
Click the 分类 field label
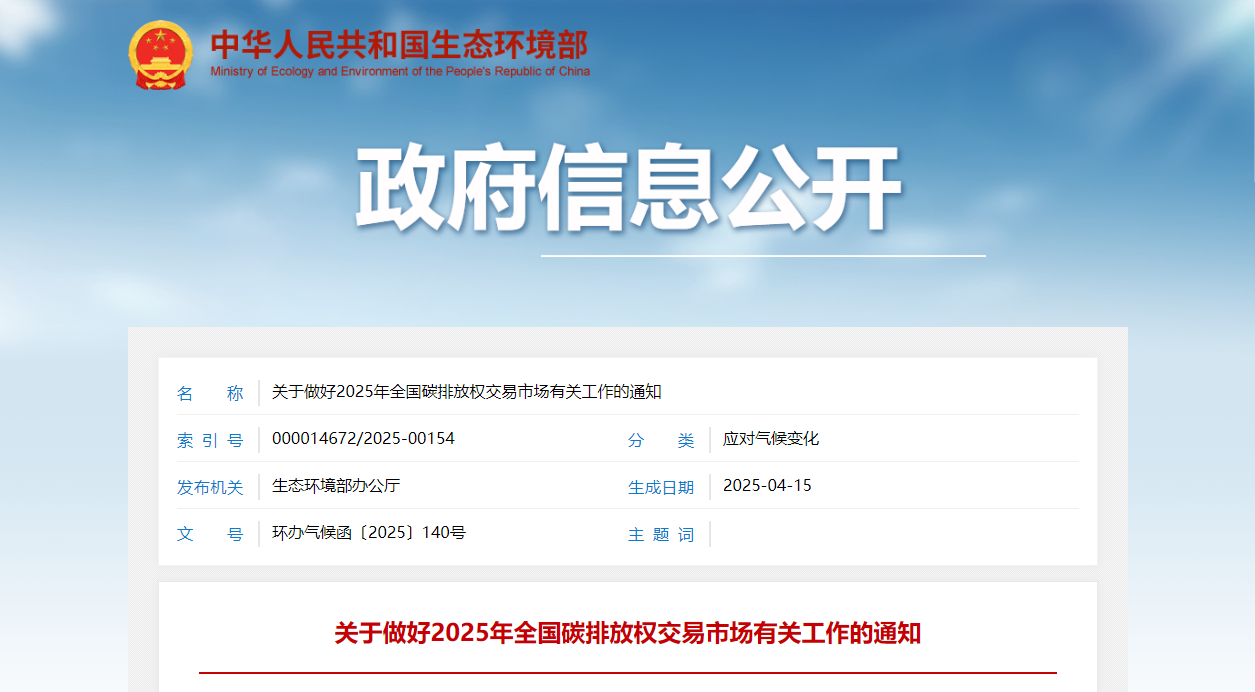pyautogui.click(x=661, y=440)
